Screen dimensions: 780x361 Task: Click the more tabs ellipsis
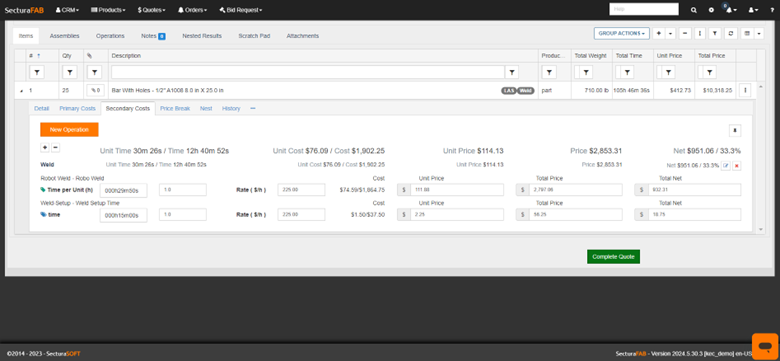point(253,108)
